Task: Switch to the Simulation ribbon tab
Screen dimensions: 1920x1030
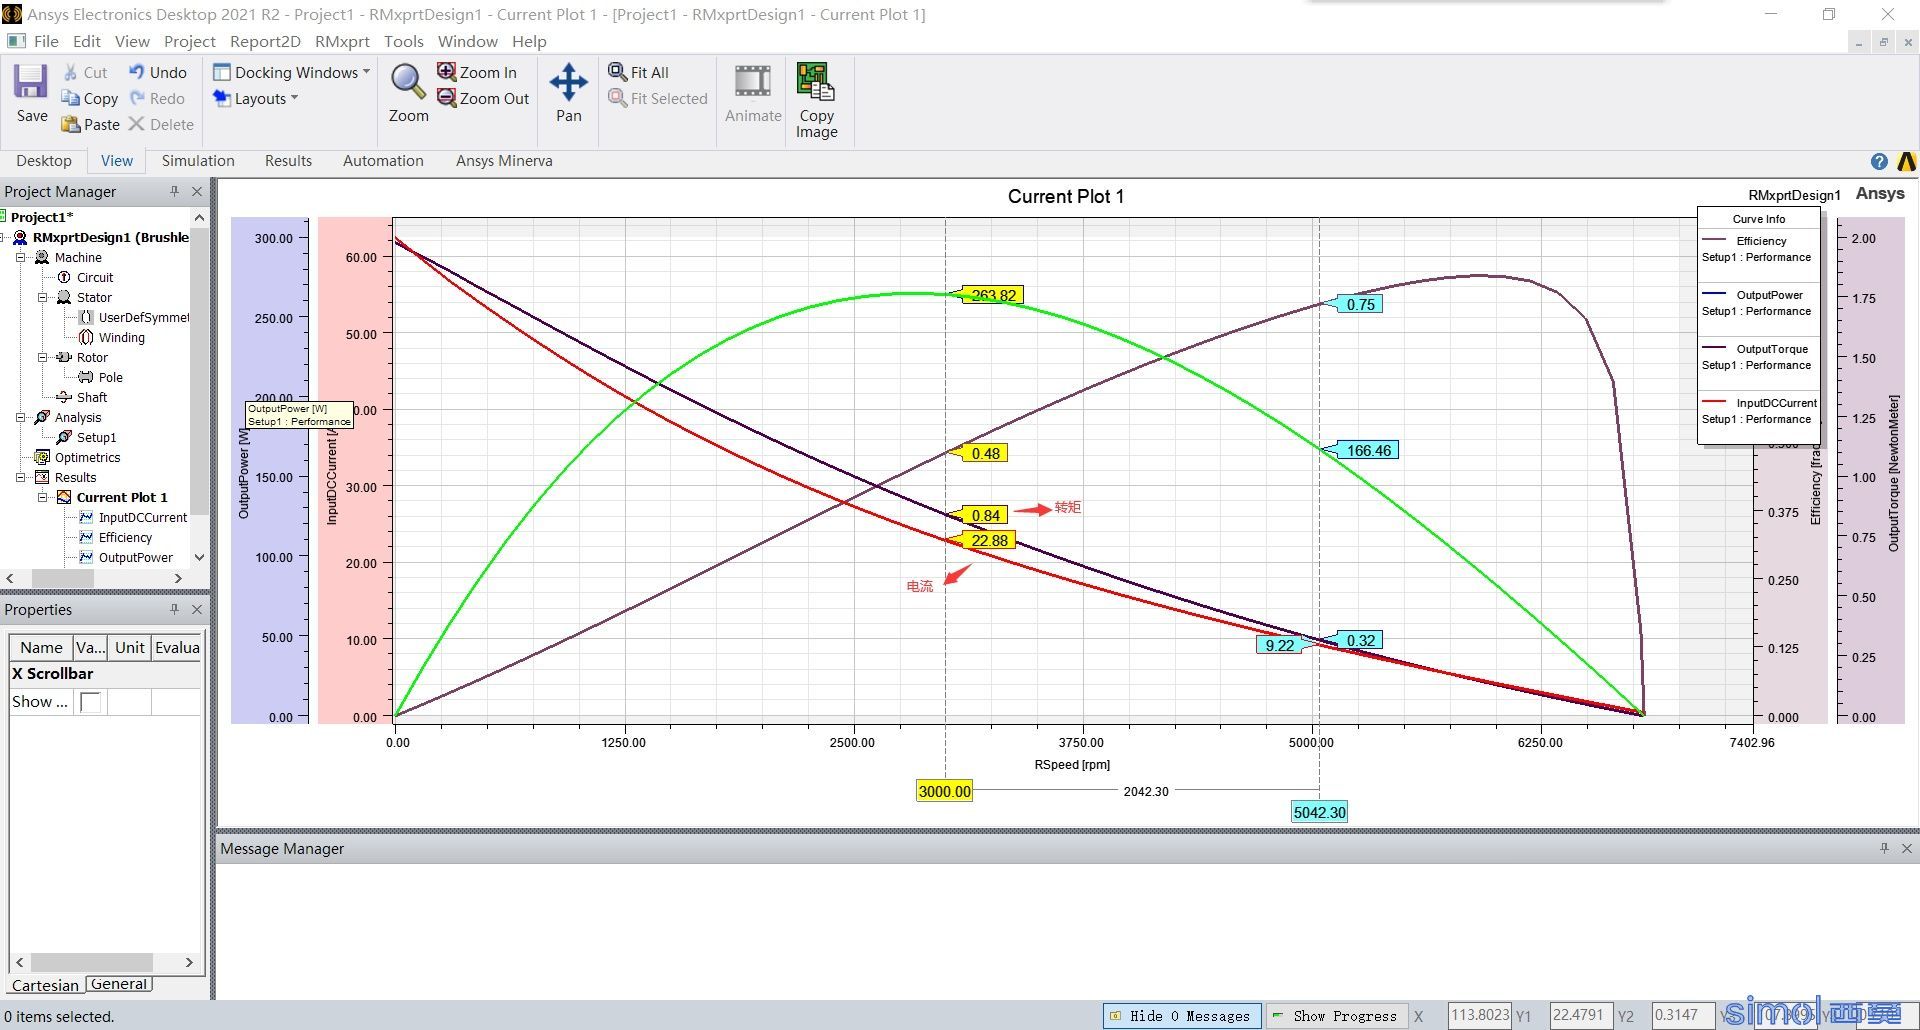Action: click(198, 161)
